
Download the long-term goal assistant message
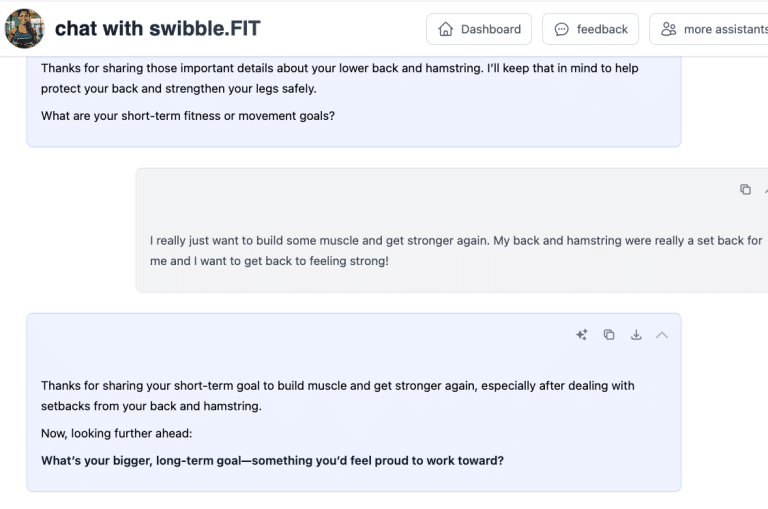pos(635,335)
